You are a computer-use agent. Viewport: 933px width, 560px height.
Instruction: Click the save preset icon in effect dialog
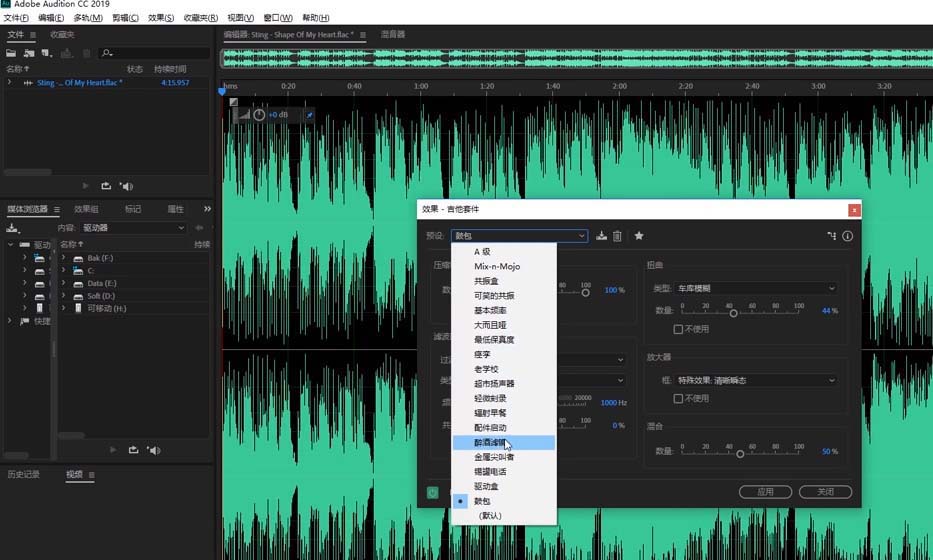pos(602,236)
